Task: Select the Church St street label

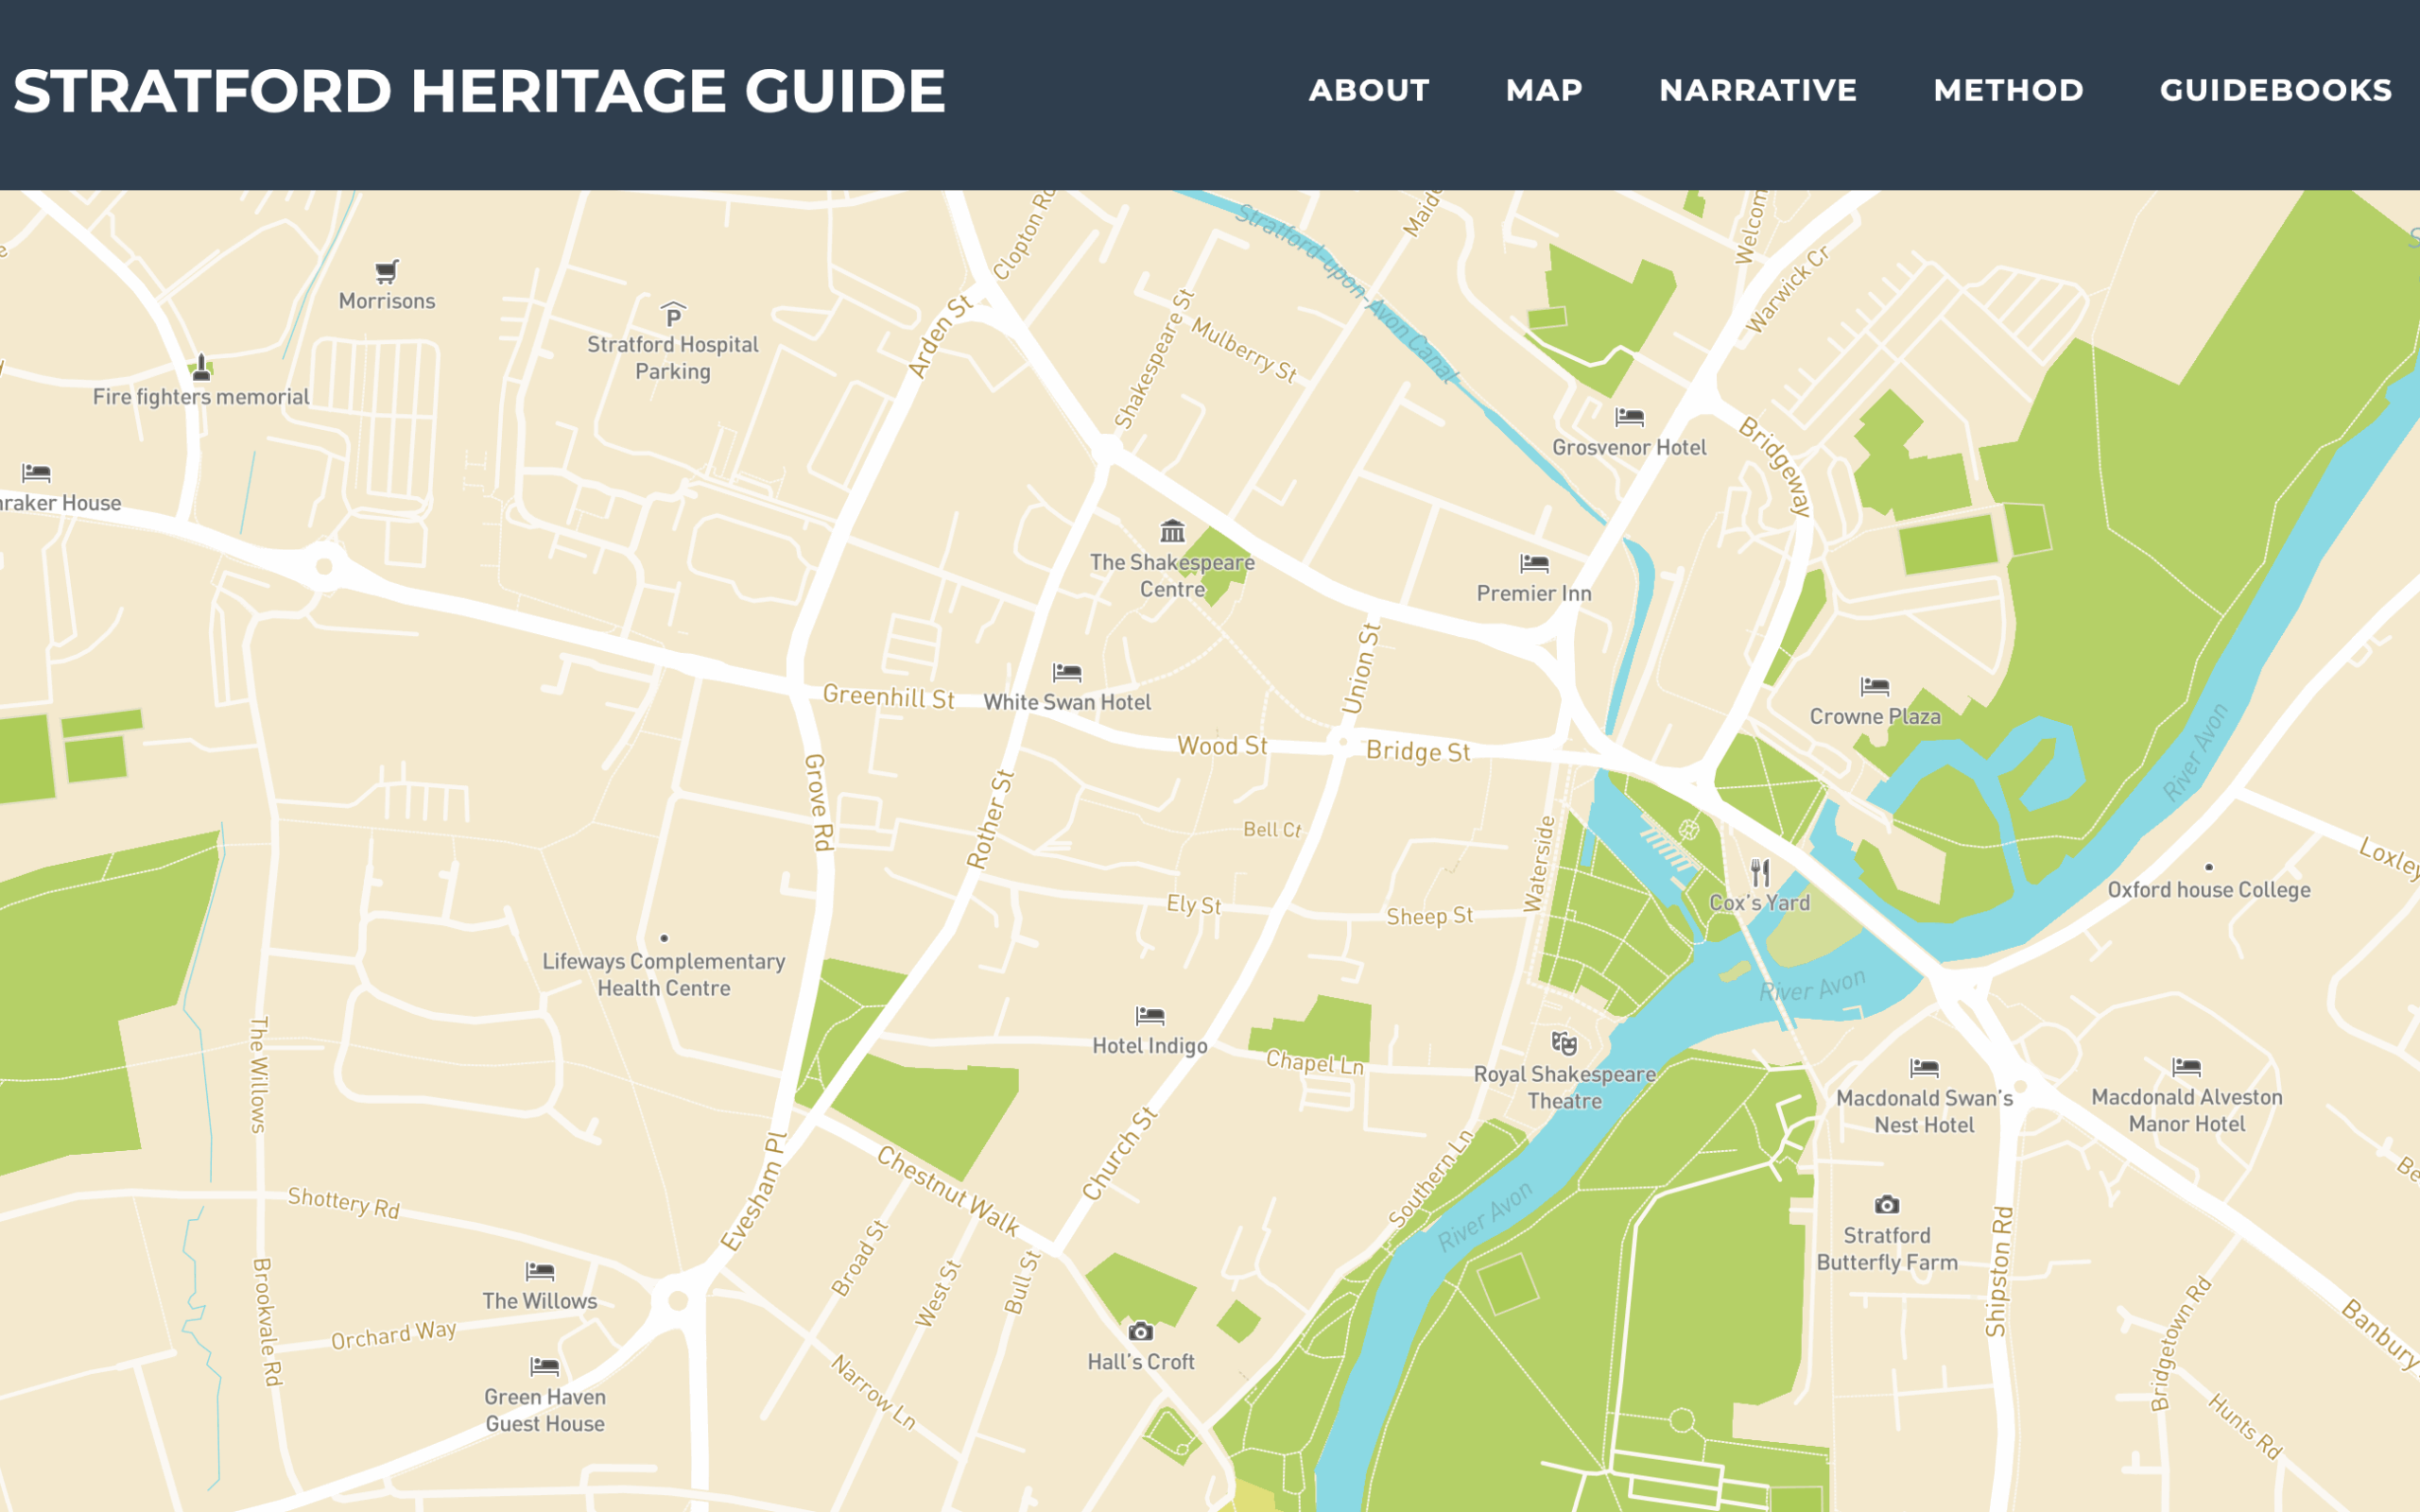Action: pyautogui.click(x=1120, y=1153)
